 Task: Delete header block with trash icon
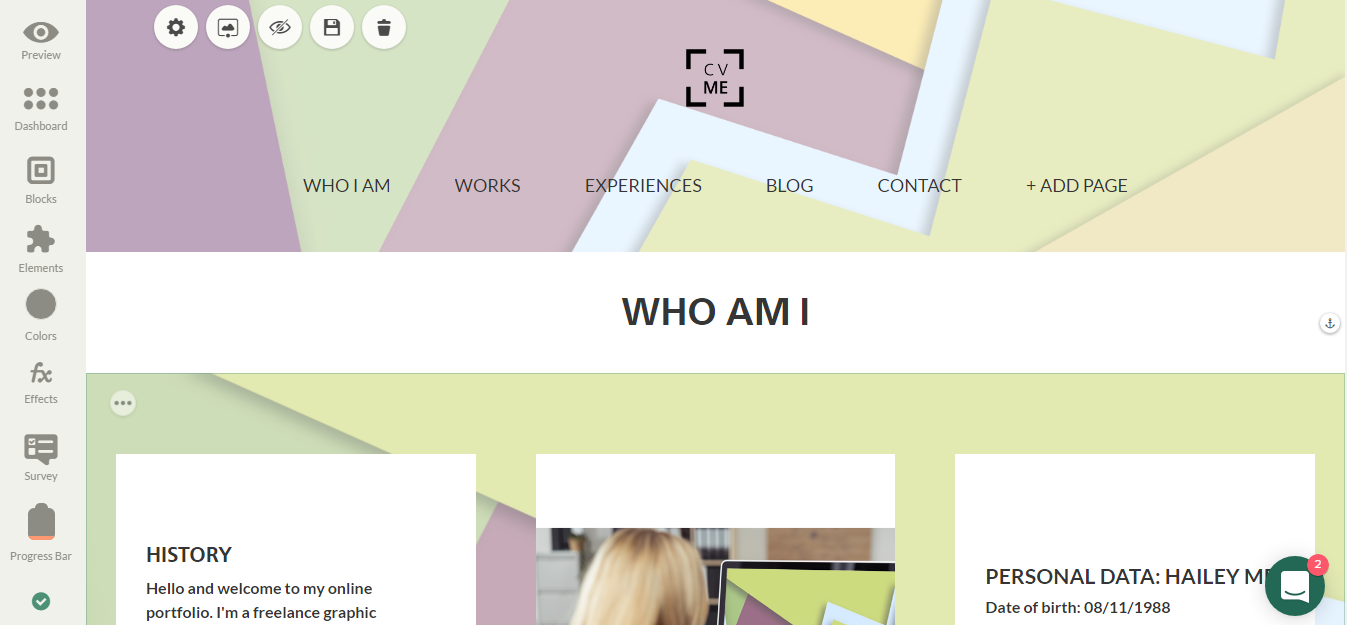(384, 27)
